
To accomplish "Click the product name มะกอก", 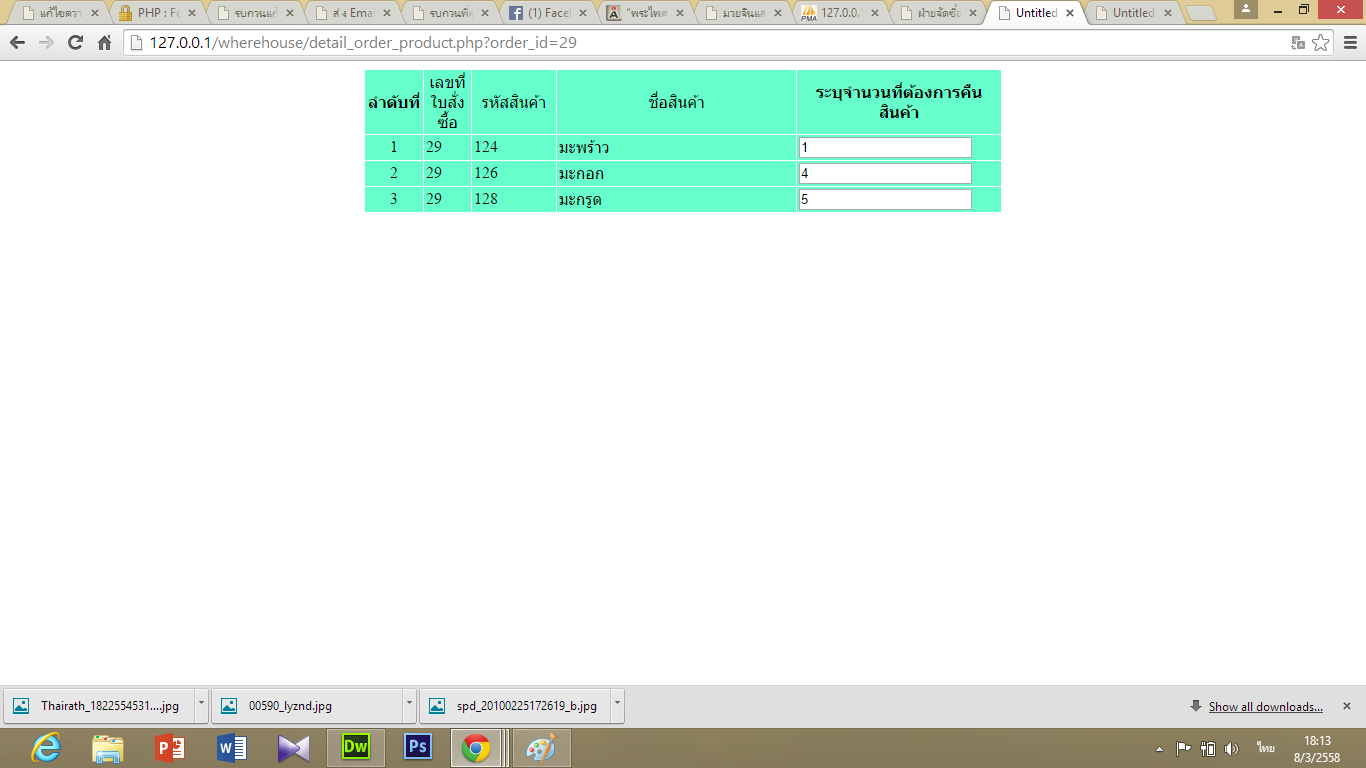I will pyautogui.click(x=581, y=174).
